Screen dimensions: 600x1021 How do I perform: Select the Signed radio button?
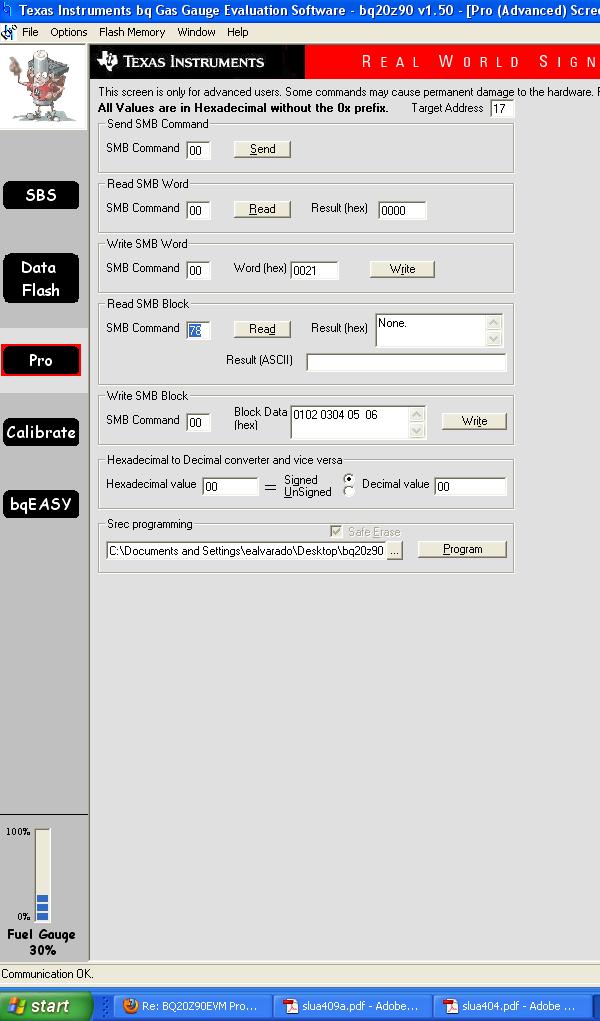click(349, 479)
